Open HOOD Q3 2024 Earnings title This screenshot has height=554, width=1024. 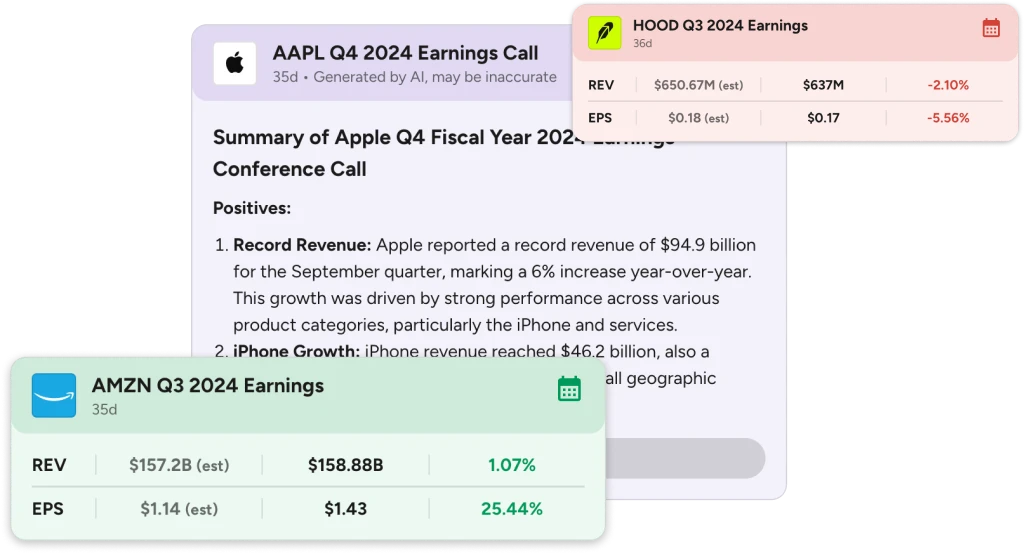(x=720, y=25)
